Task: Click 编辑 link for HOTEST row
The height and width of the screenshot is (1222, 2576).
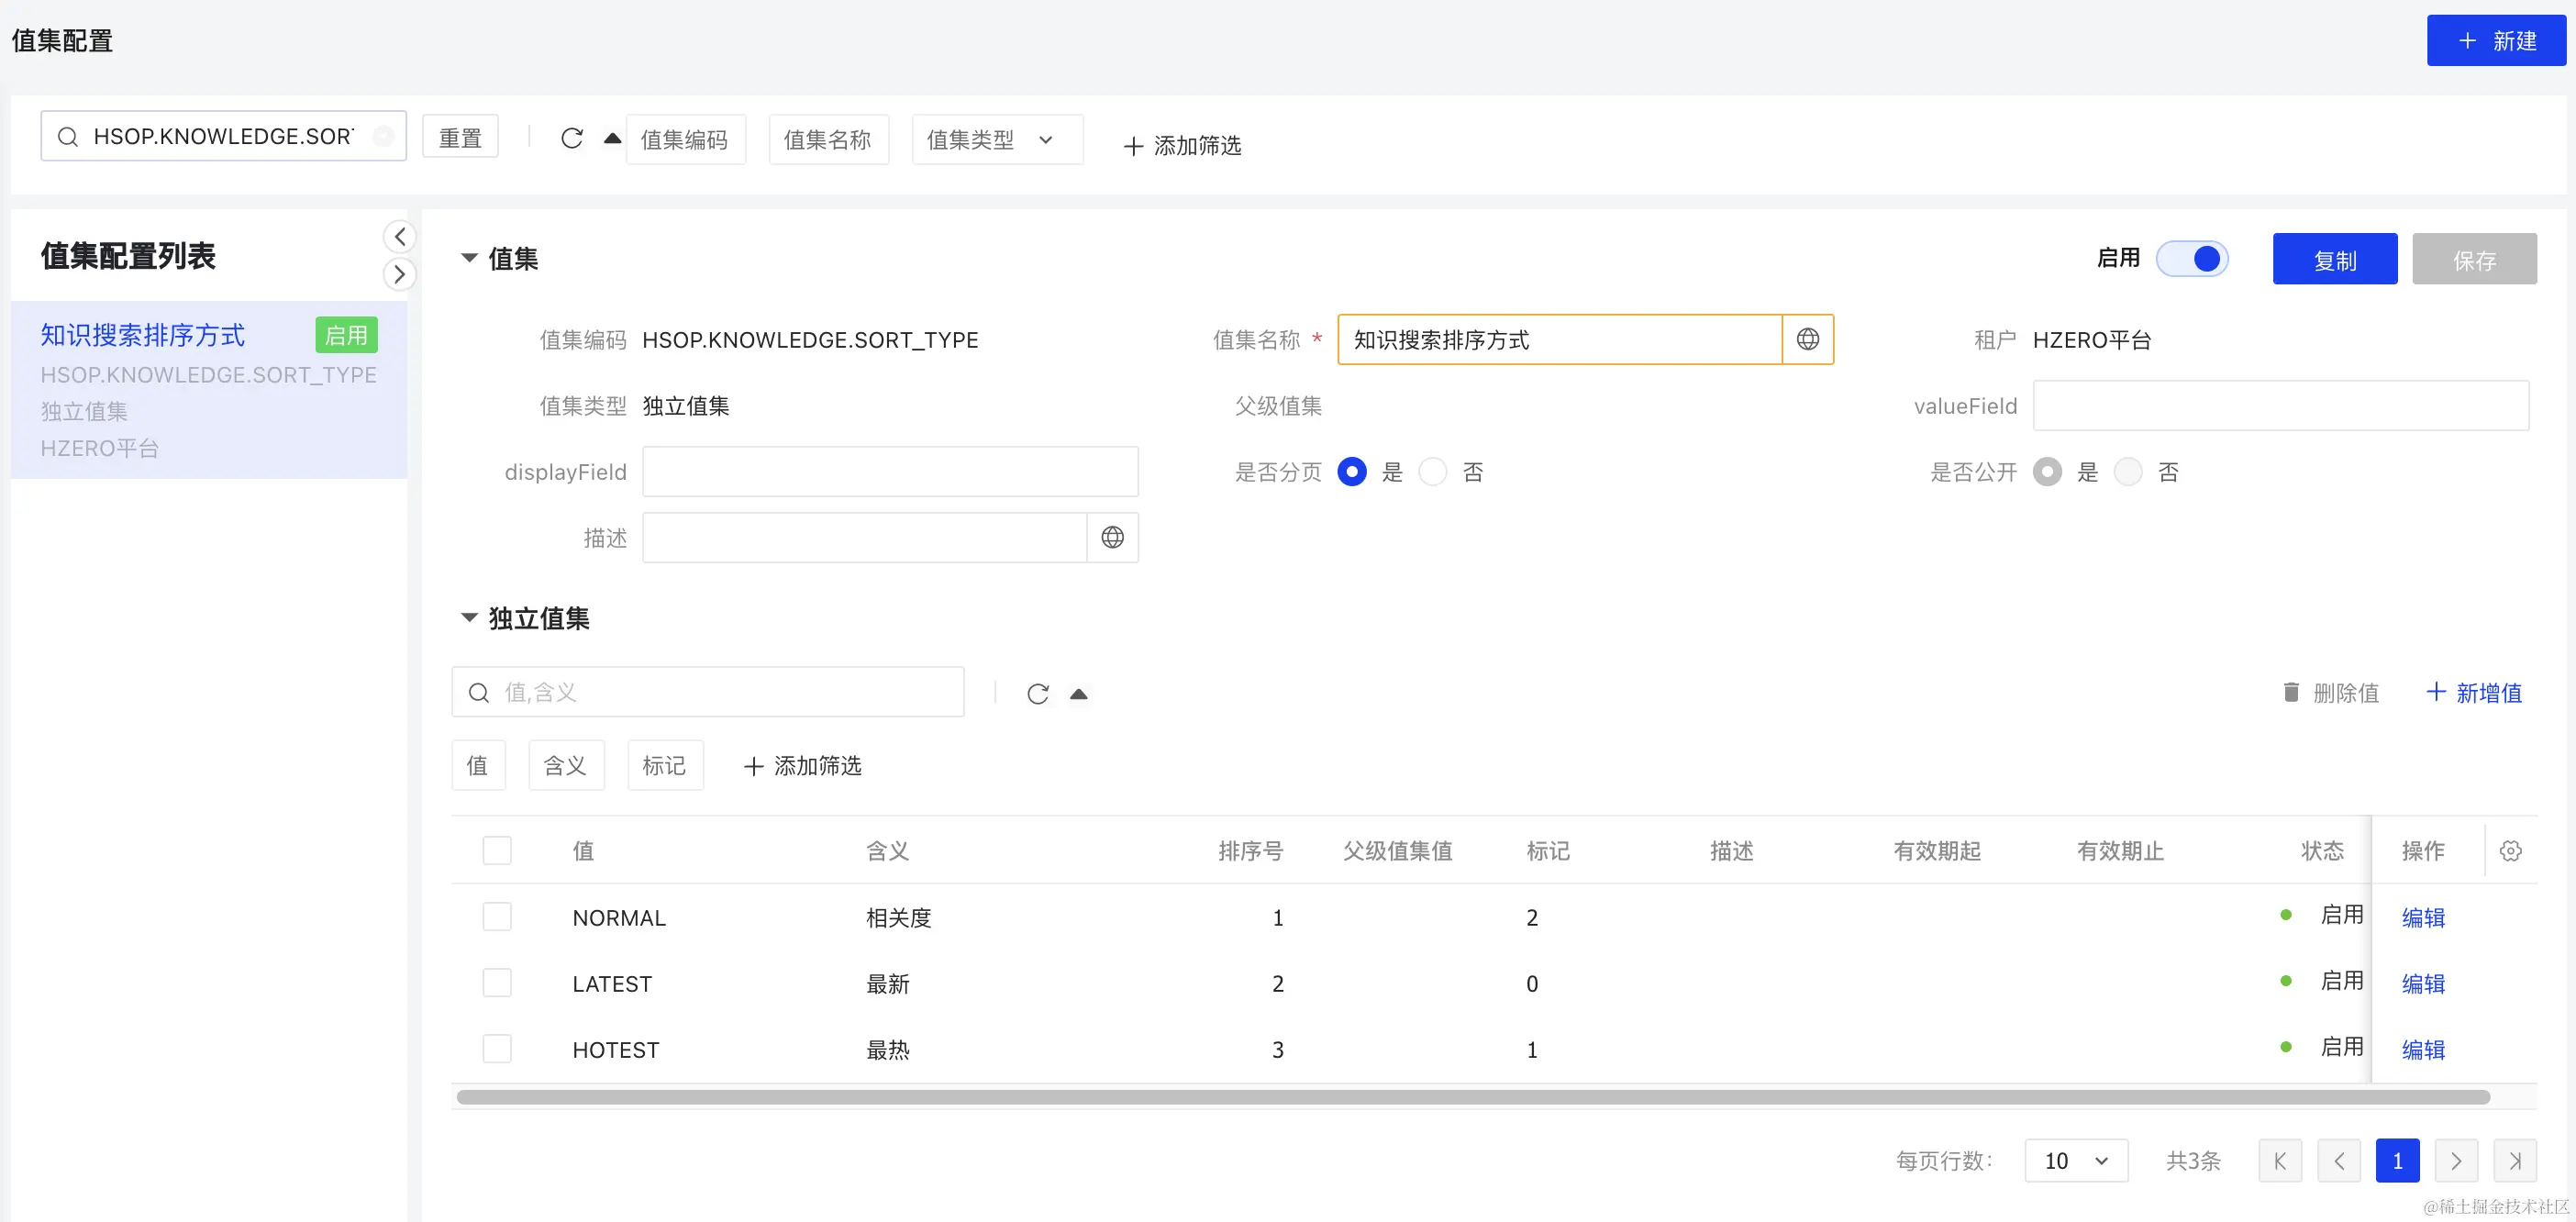Action: point(2422,1049)
